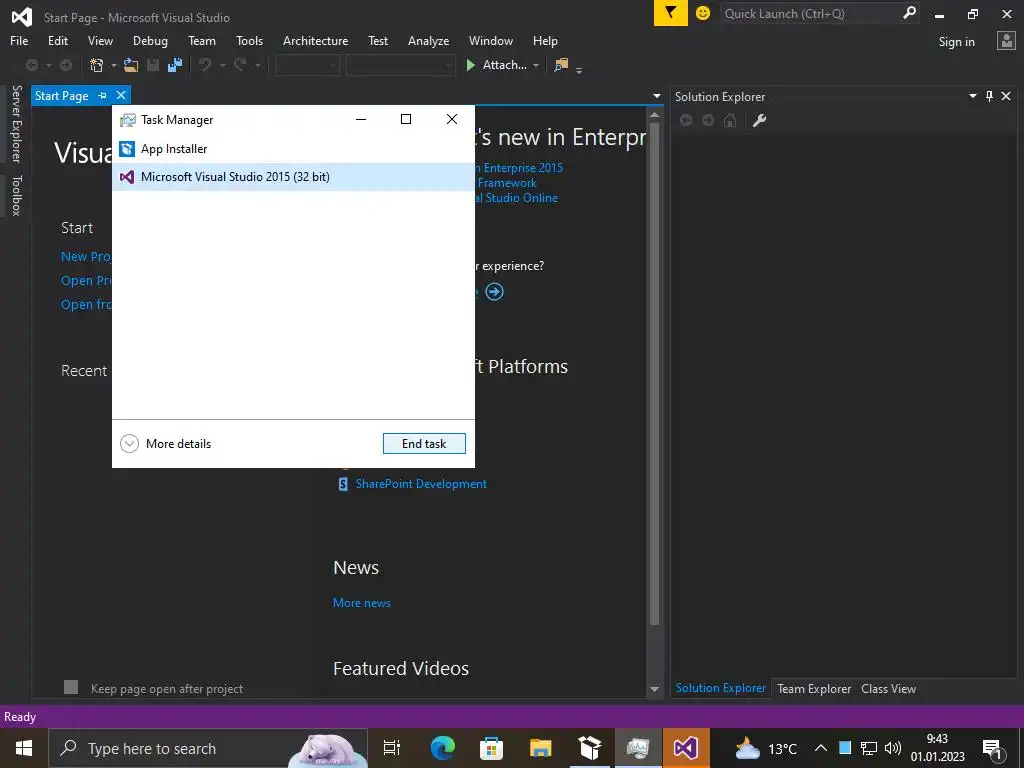Click the circled arrow icon on Start Page

(x=494, y=291)
